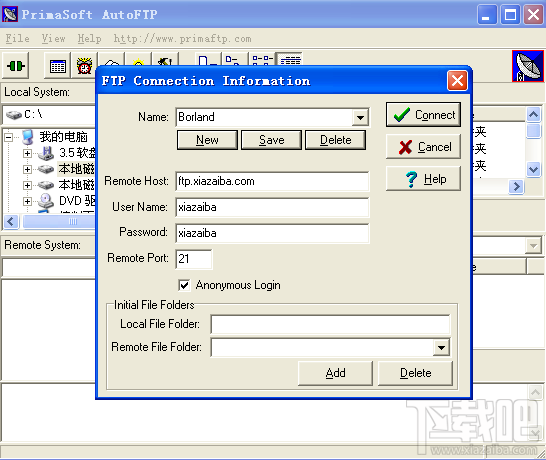Open the Help menu
The image size is (546, 460).
point(89,38)
